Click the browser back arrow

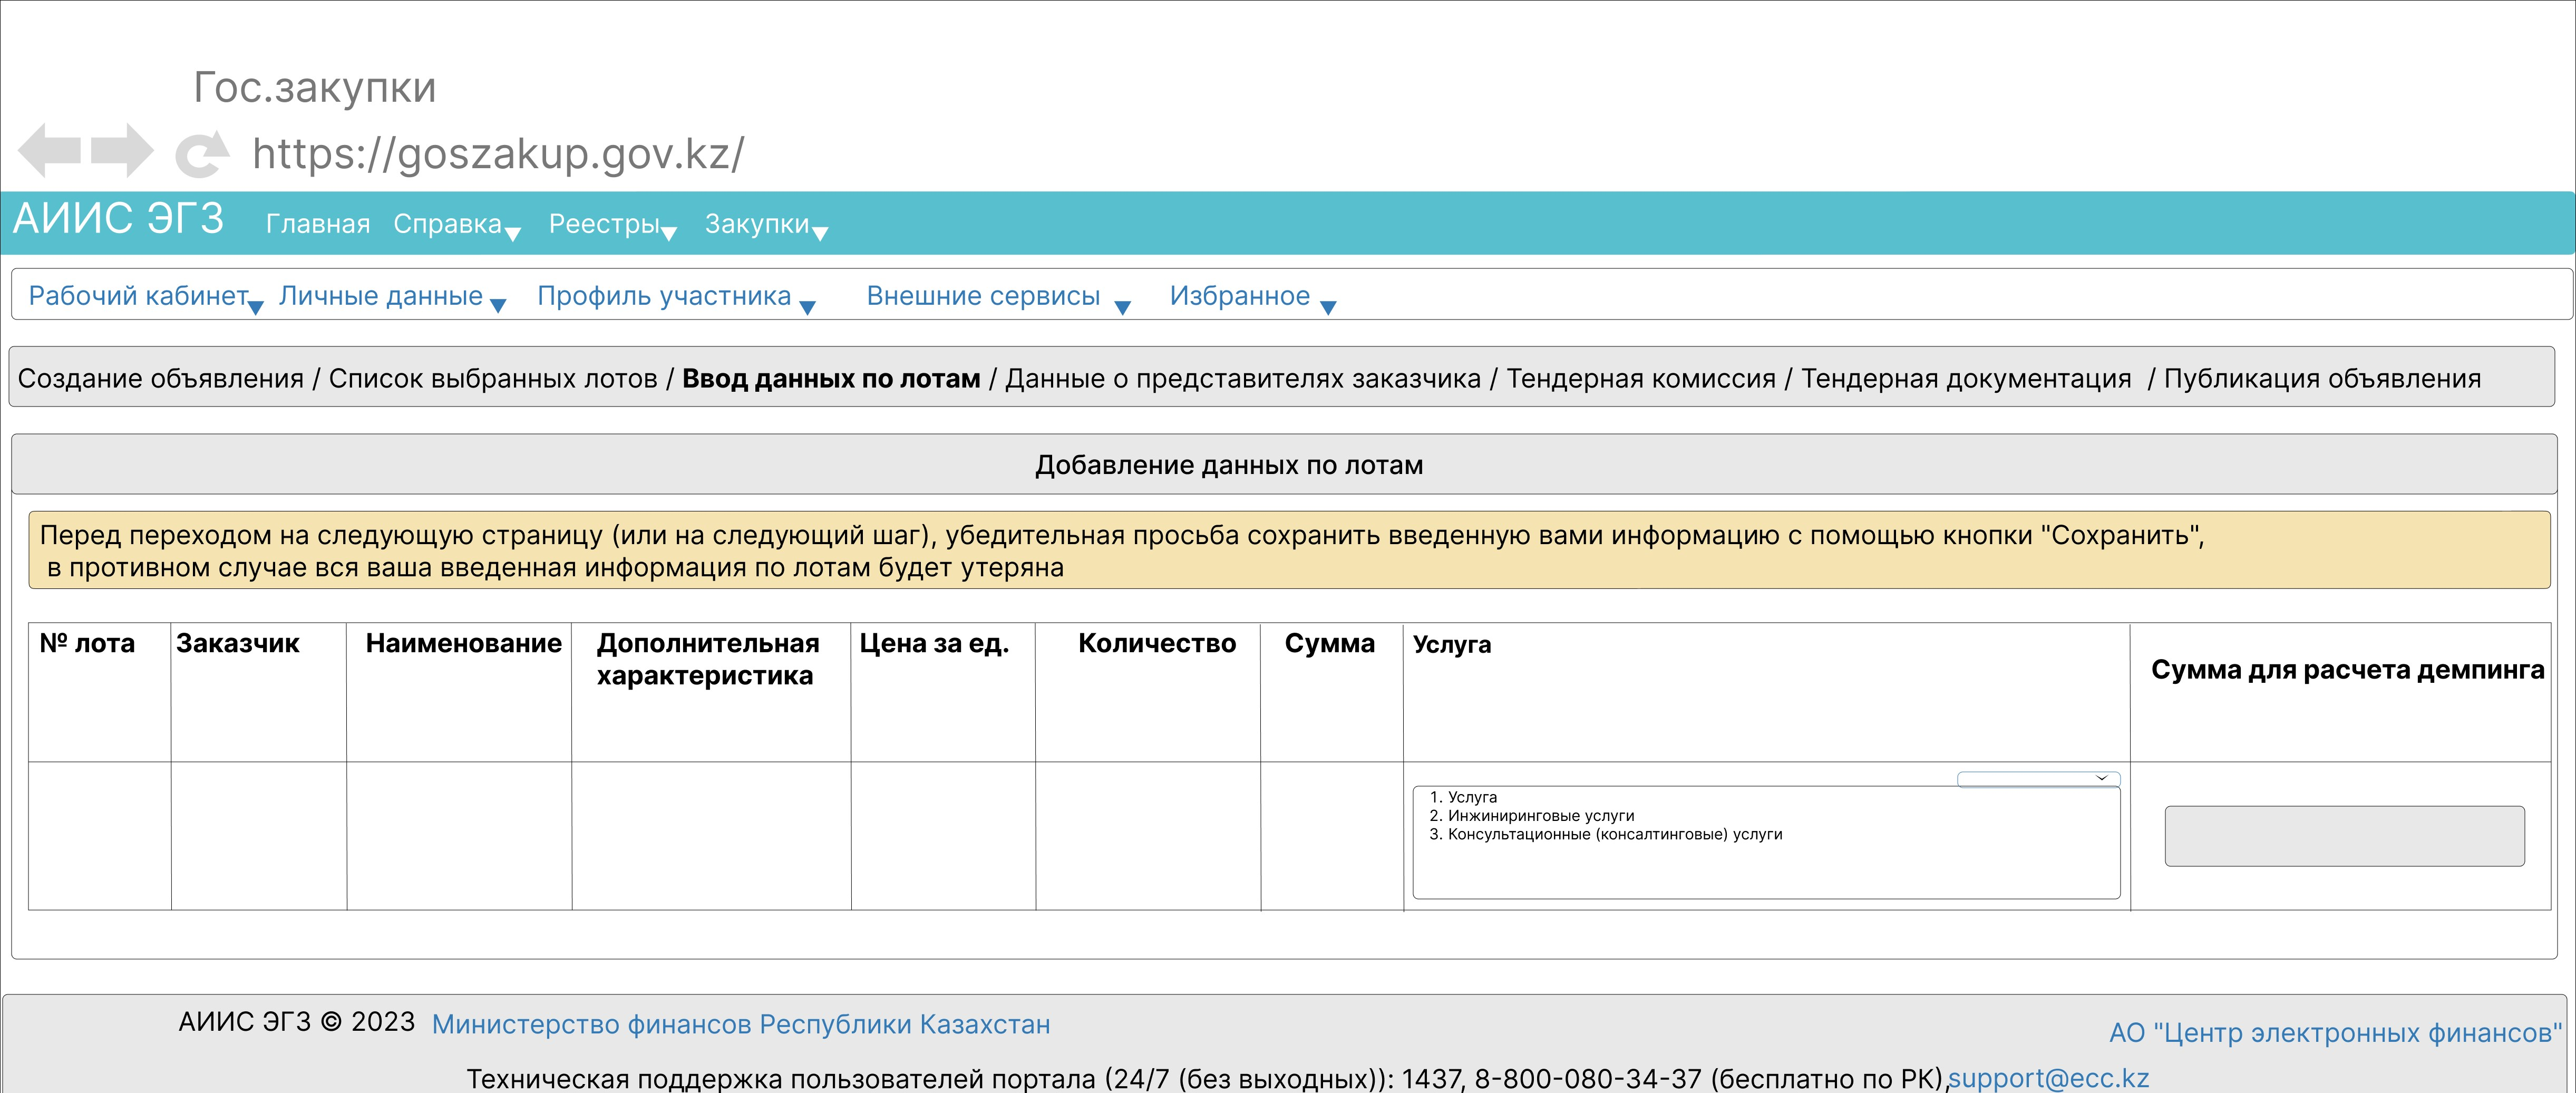[x=49, y=151]
